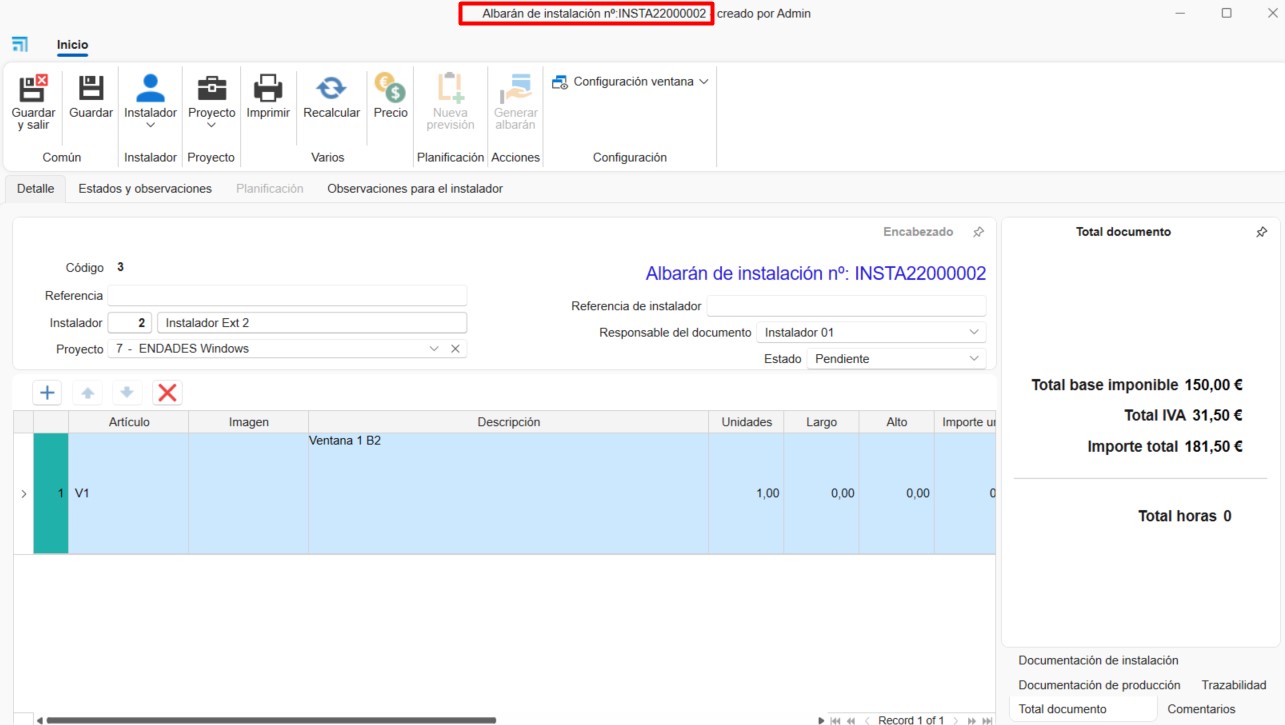
Task: Clear the selected Proyecto field
Action: click(455, 349)
